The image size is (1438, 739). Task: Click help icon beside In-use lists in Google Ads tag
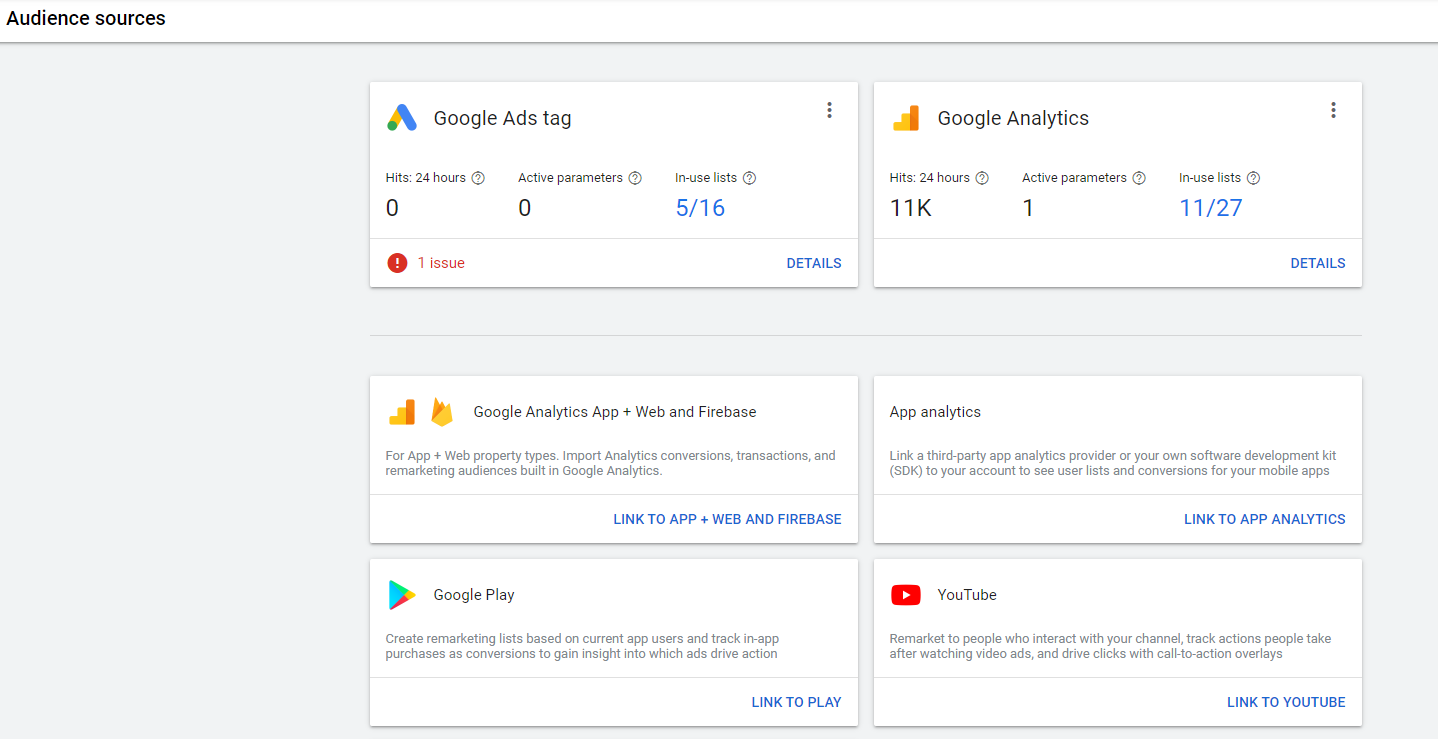coord(750,178)
